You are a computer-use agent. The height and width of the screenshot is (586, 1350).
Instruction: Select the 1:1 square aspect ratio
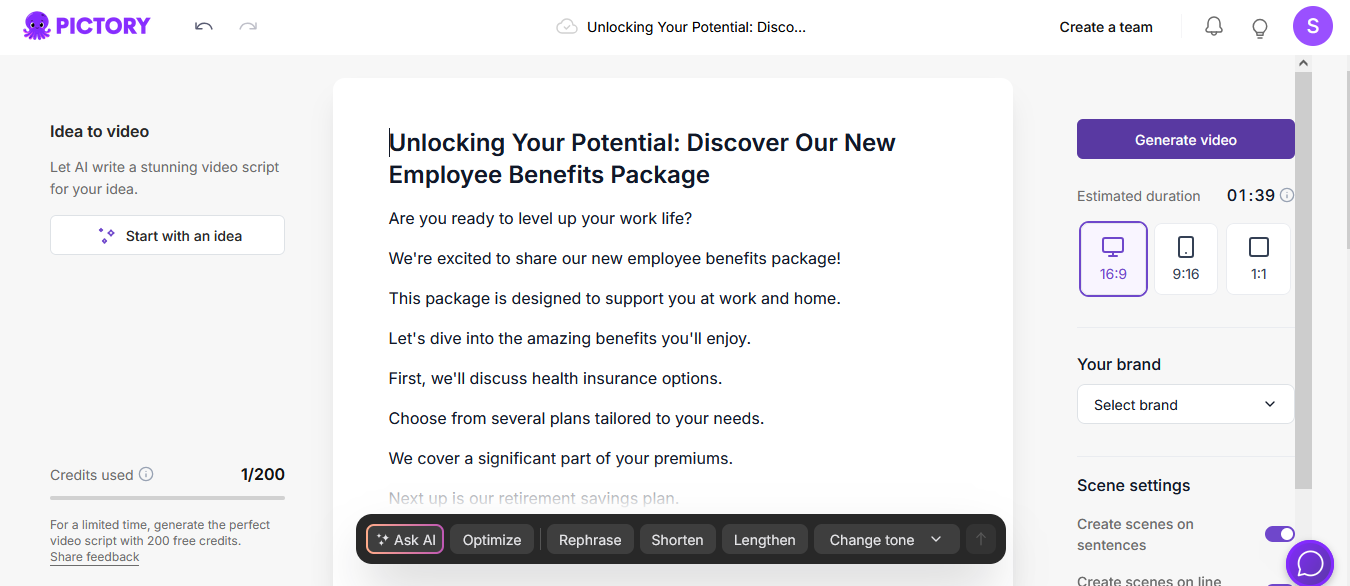[1259, 259]
